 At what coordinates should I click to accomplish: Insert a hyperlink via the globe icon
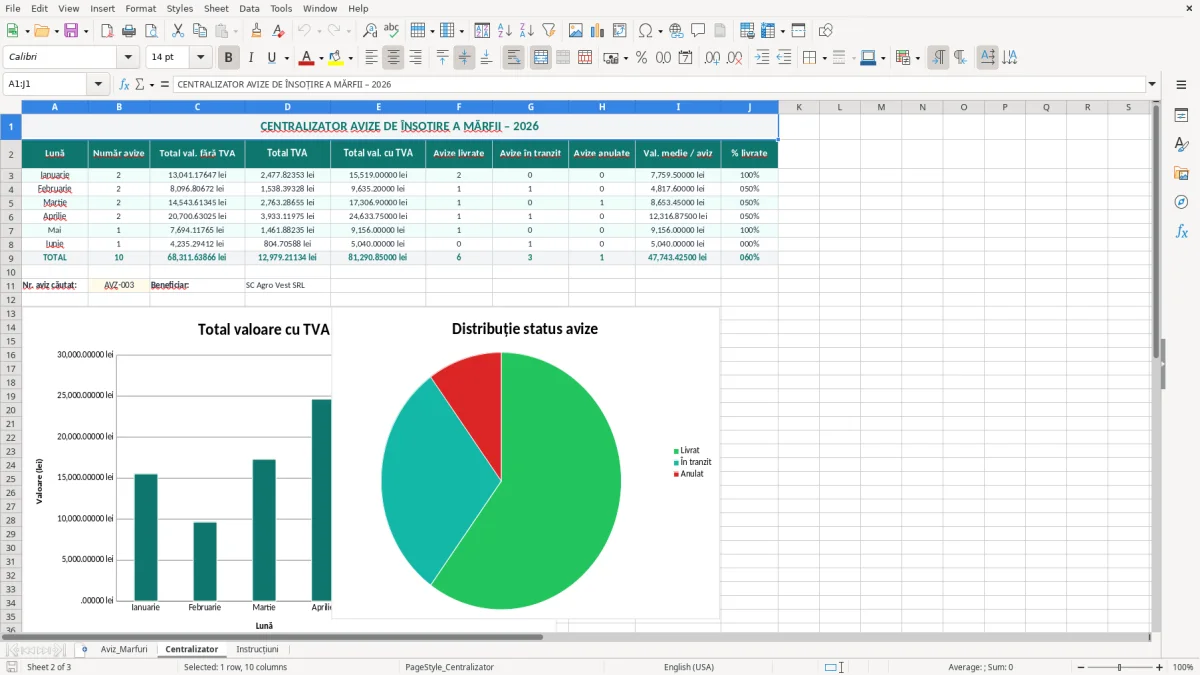676,31
